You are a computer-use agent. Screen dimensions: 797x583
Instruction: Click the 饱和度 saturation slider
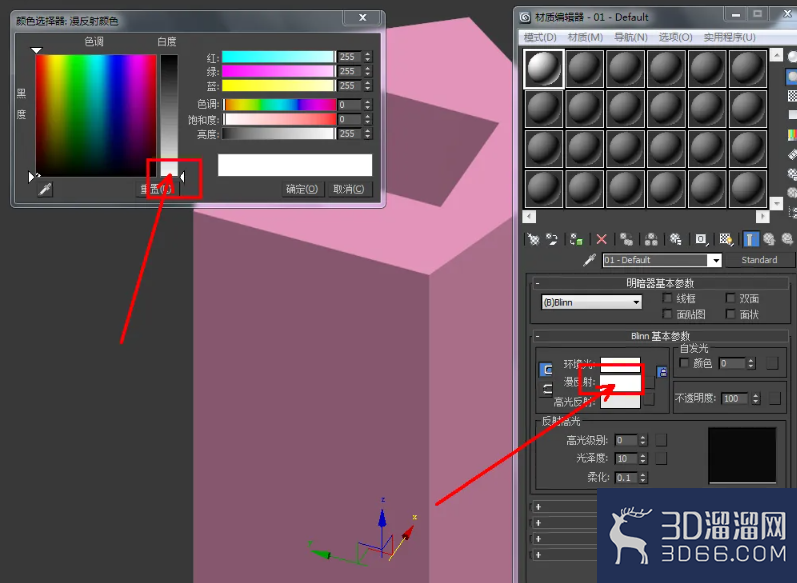click(280, 119)
